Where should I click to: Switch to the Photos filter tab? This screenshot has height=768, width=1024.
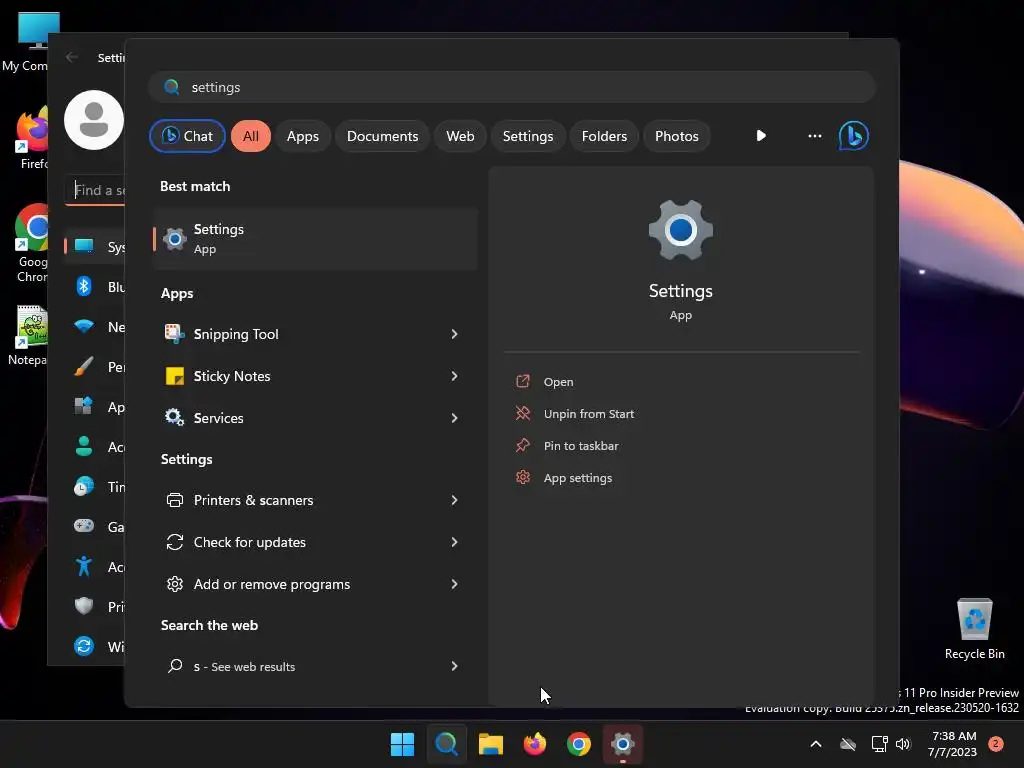tap(677, 136)
